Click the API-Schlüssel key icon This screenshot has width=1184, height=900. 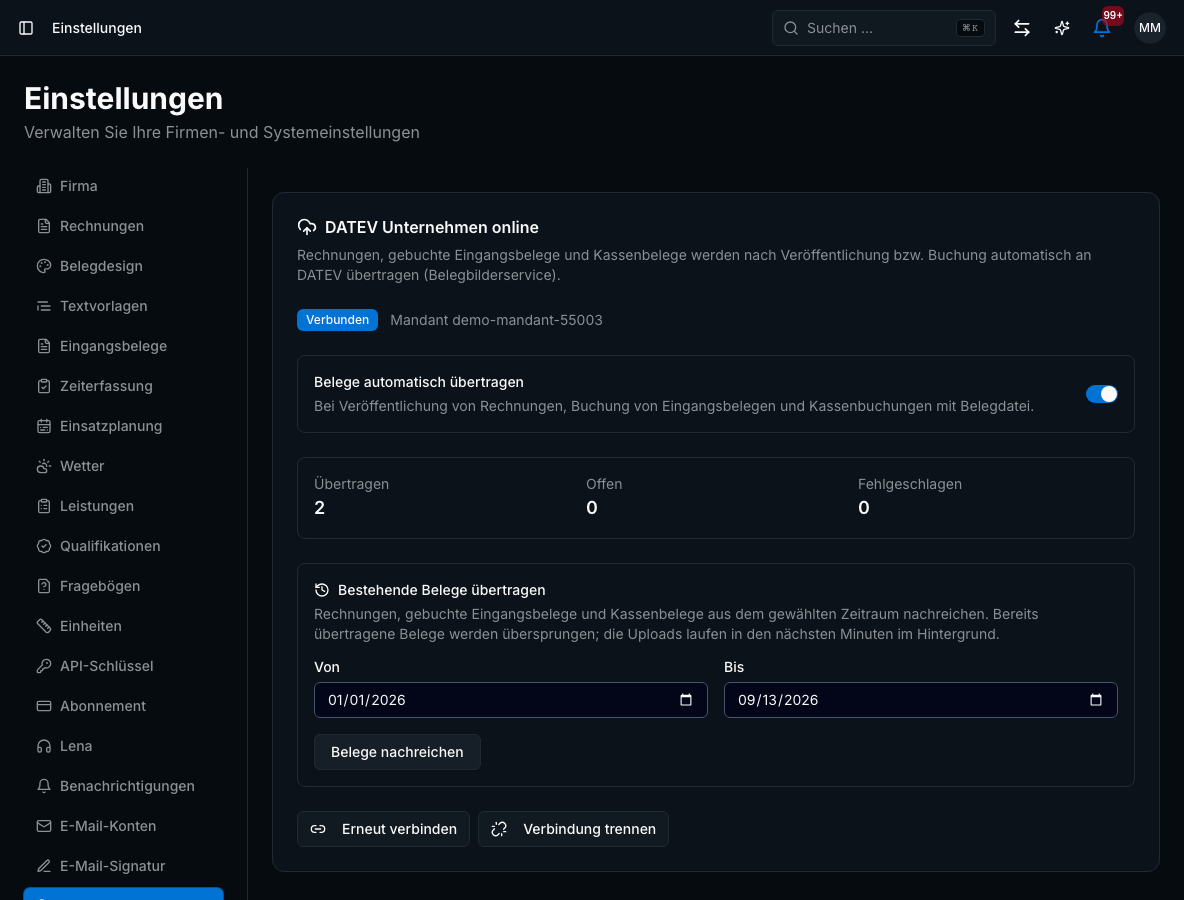(44, 666)
